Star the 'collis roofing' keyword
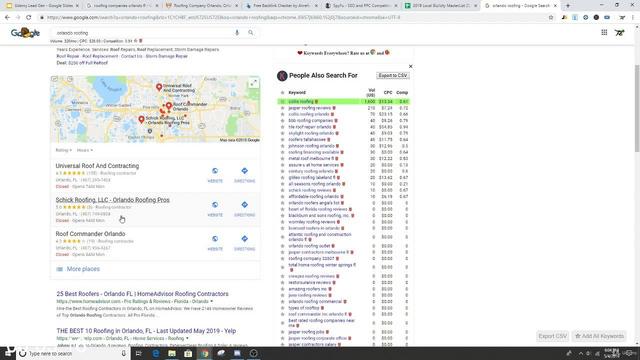 (282, 102)
